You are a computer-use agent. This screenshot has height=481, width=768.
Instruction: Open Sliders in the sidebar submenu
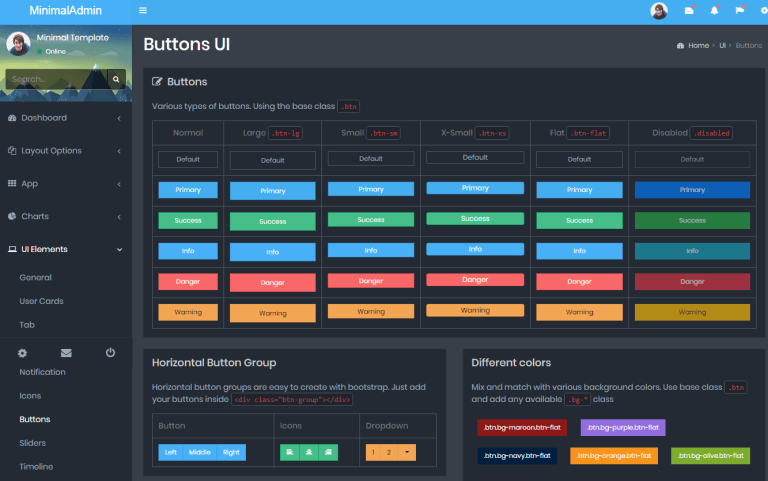click(33, 442)
